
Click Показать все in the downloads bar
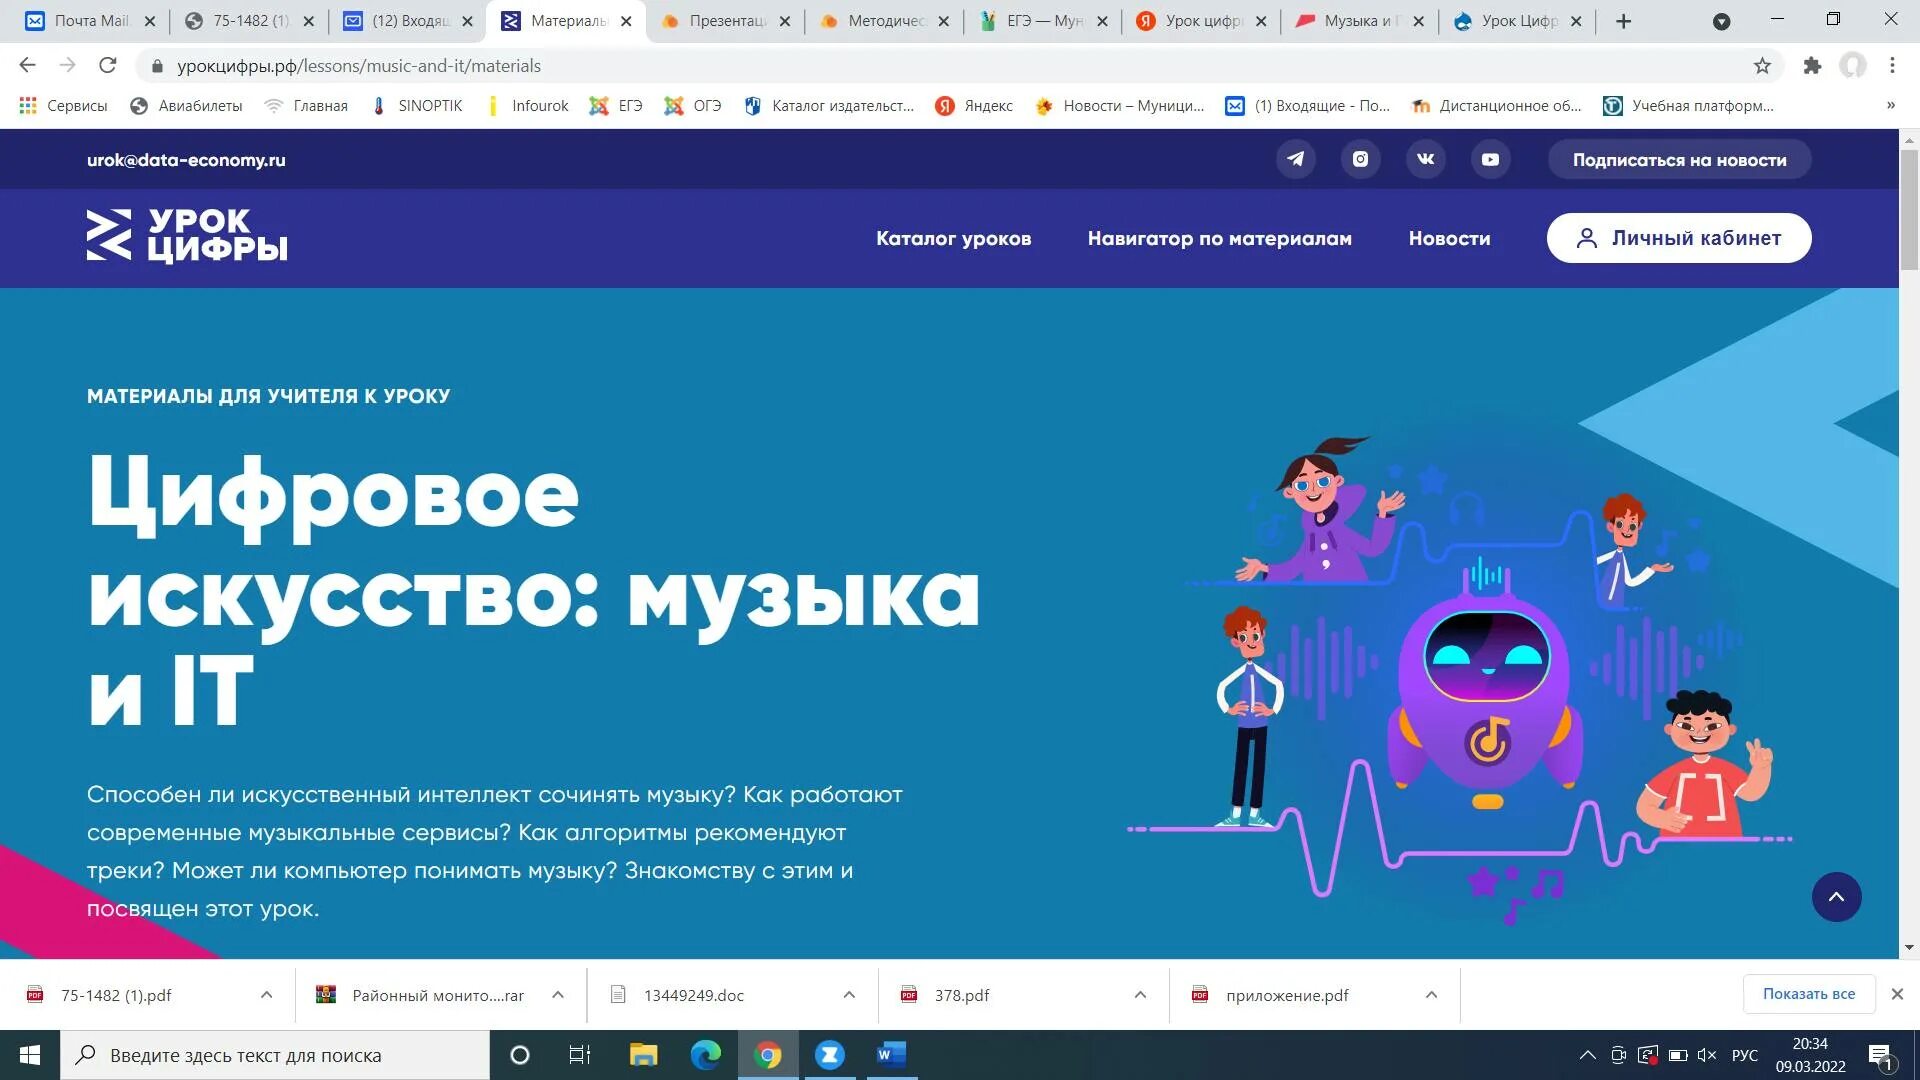point(1810,993)
